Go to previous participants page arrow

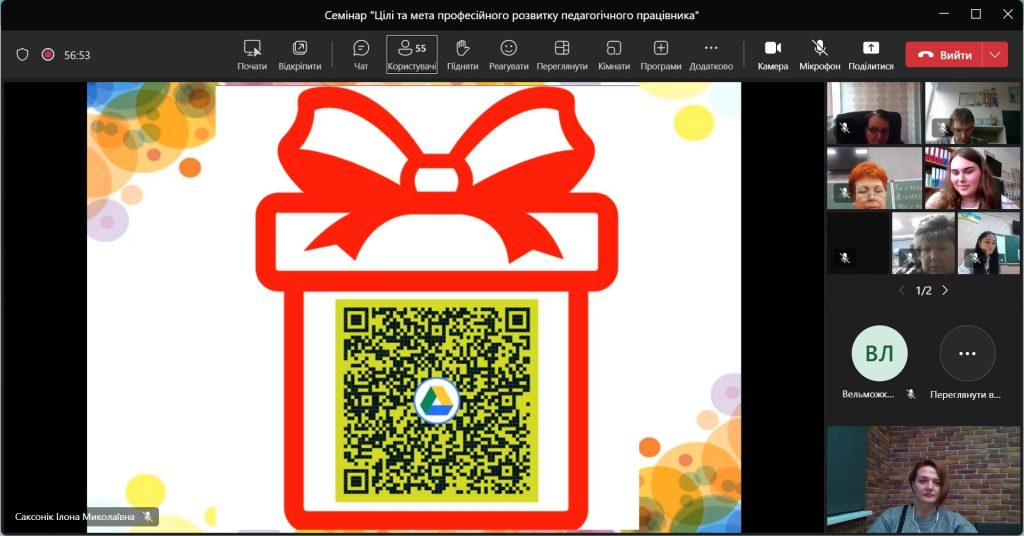coord(902,291)
